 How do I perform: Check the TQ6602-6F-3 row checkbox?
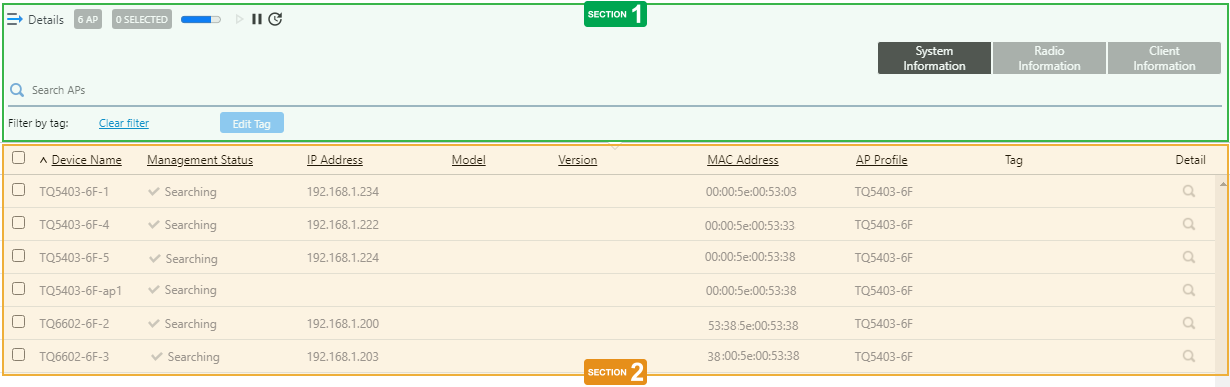(x=18, y=354)
